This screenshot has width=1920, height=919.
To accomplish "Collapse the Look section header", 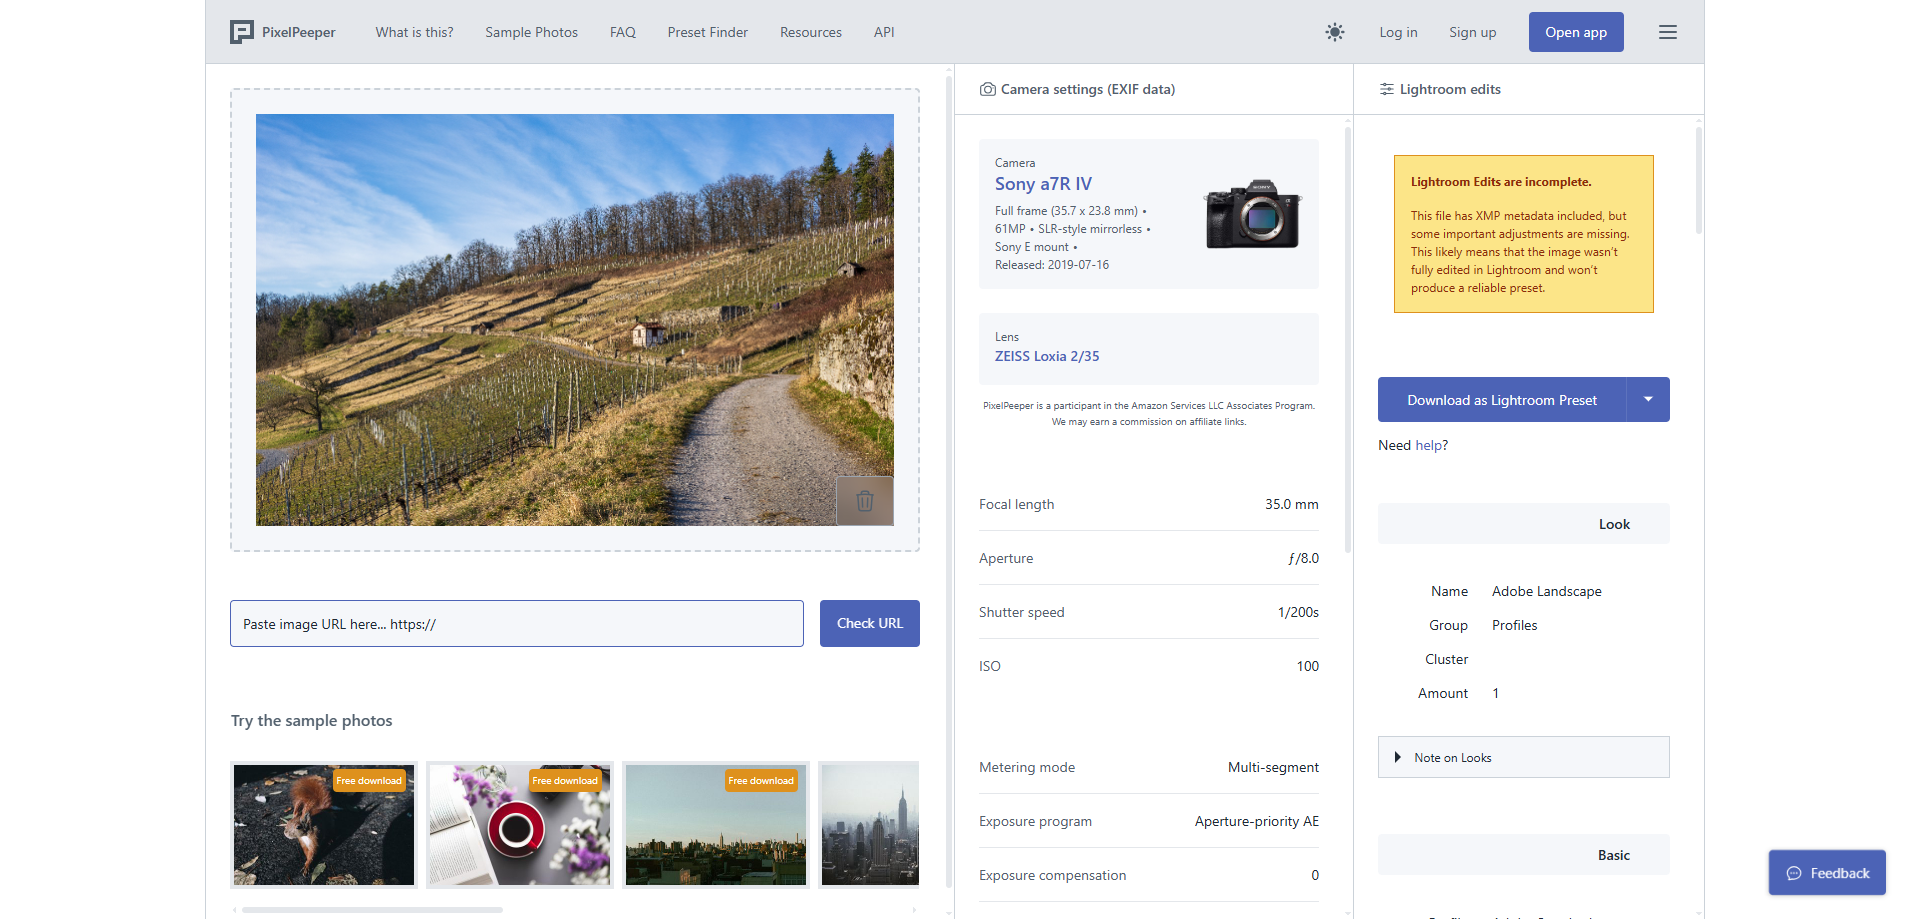I will [1523, 524].
